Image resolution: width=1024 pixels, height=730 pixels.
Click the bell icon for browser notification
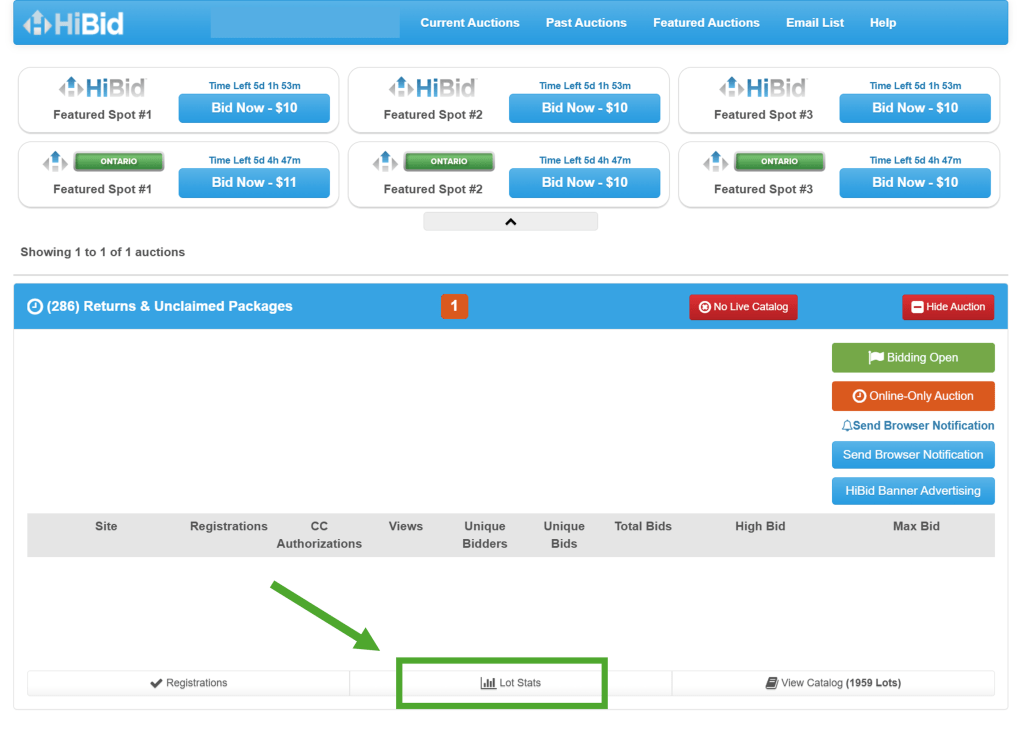847,426
